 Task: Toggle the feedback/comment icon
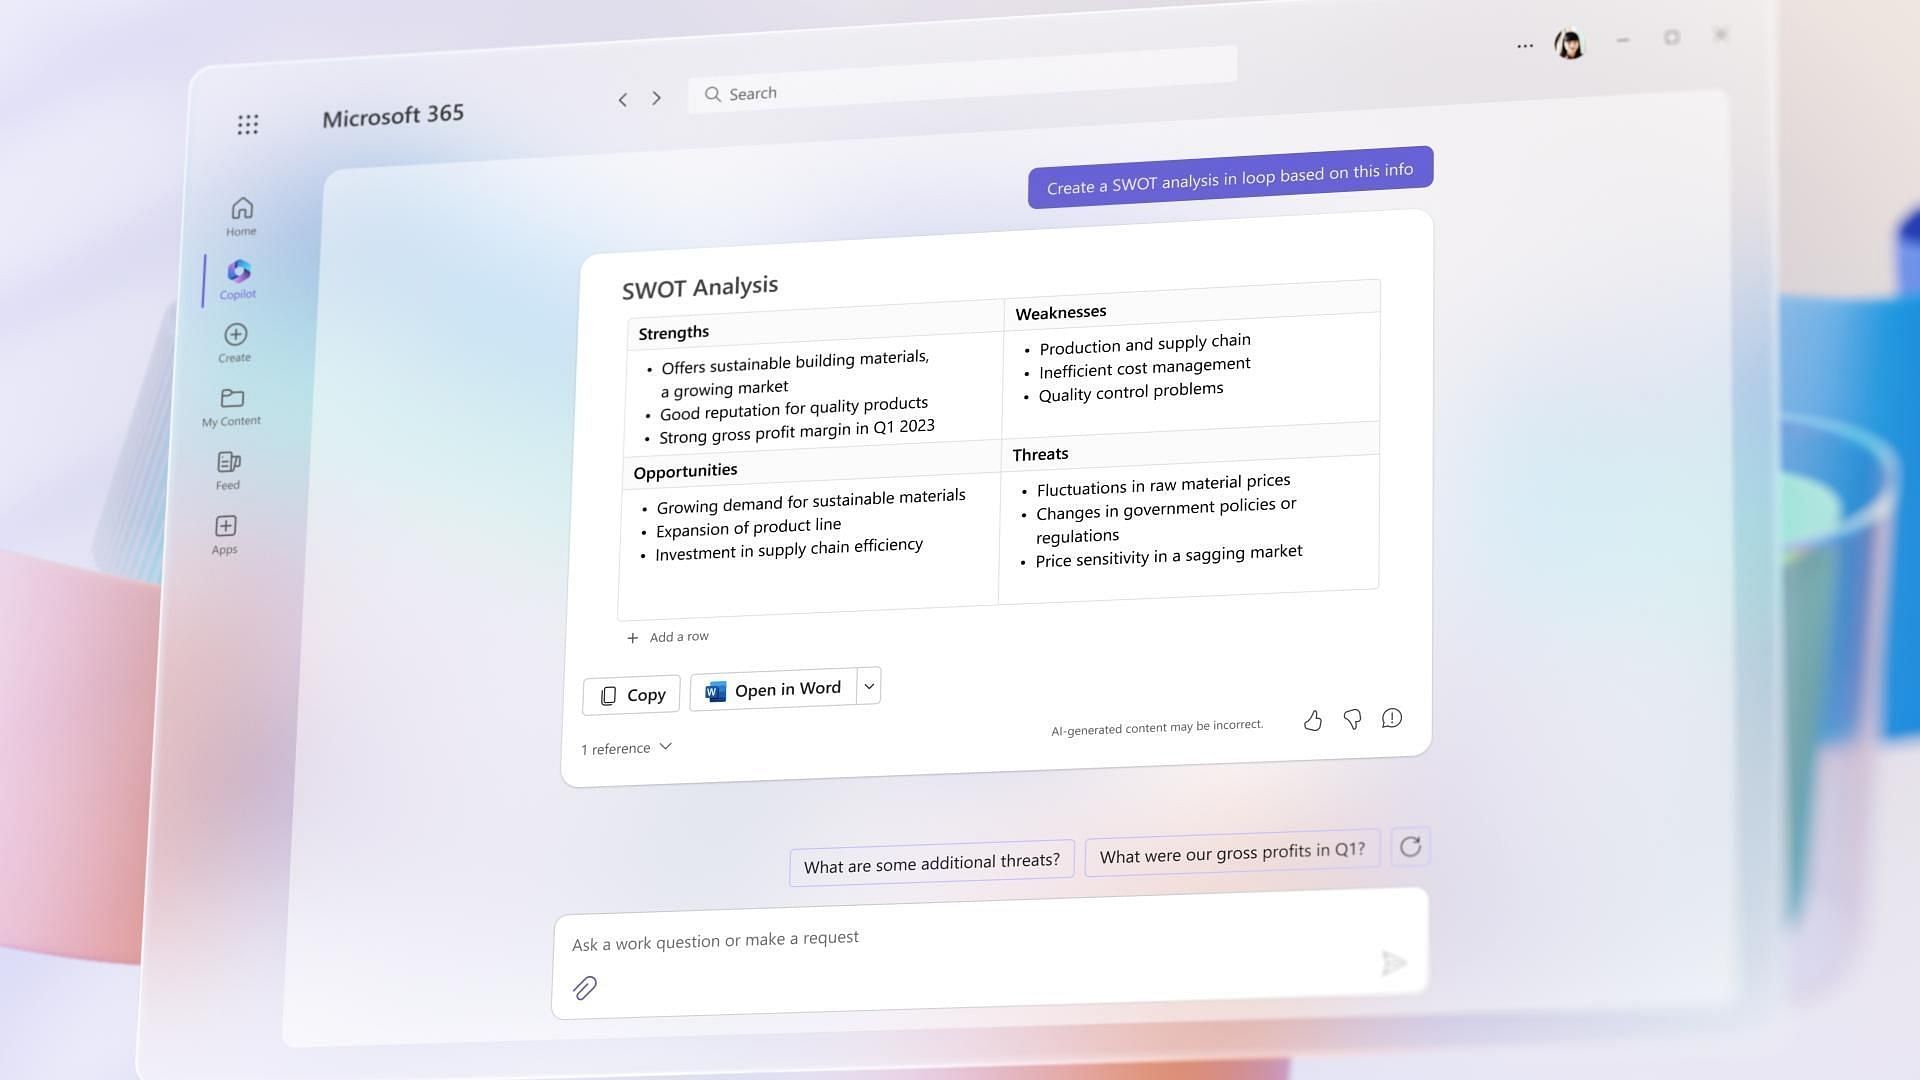1391,716
